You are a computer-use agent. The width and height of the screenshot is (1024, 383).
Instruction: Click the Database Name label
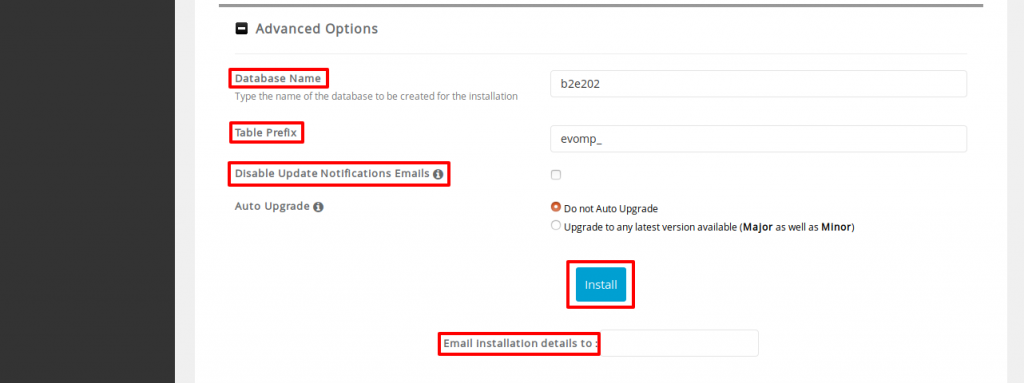click(x=278, y=78)
